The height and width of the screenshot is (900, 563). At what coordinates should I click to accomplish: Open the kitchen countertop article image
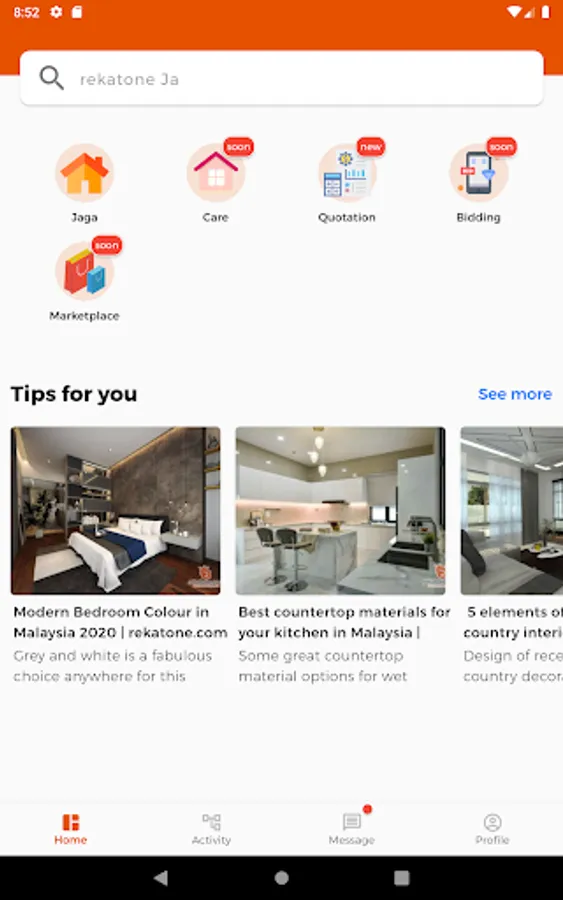[340, 510]
